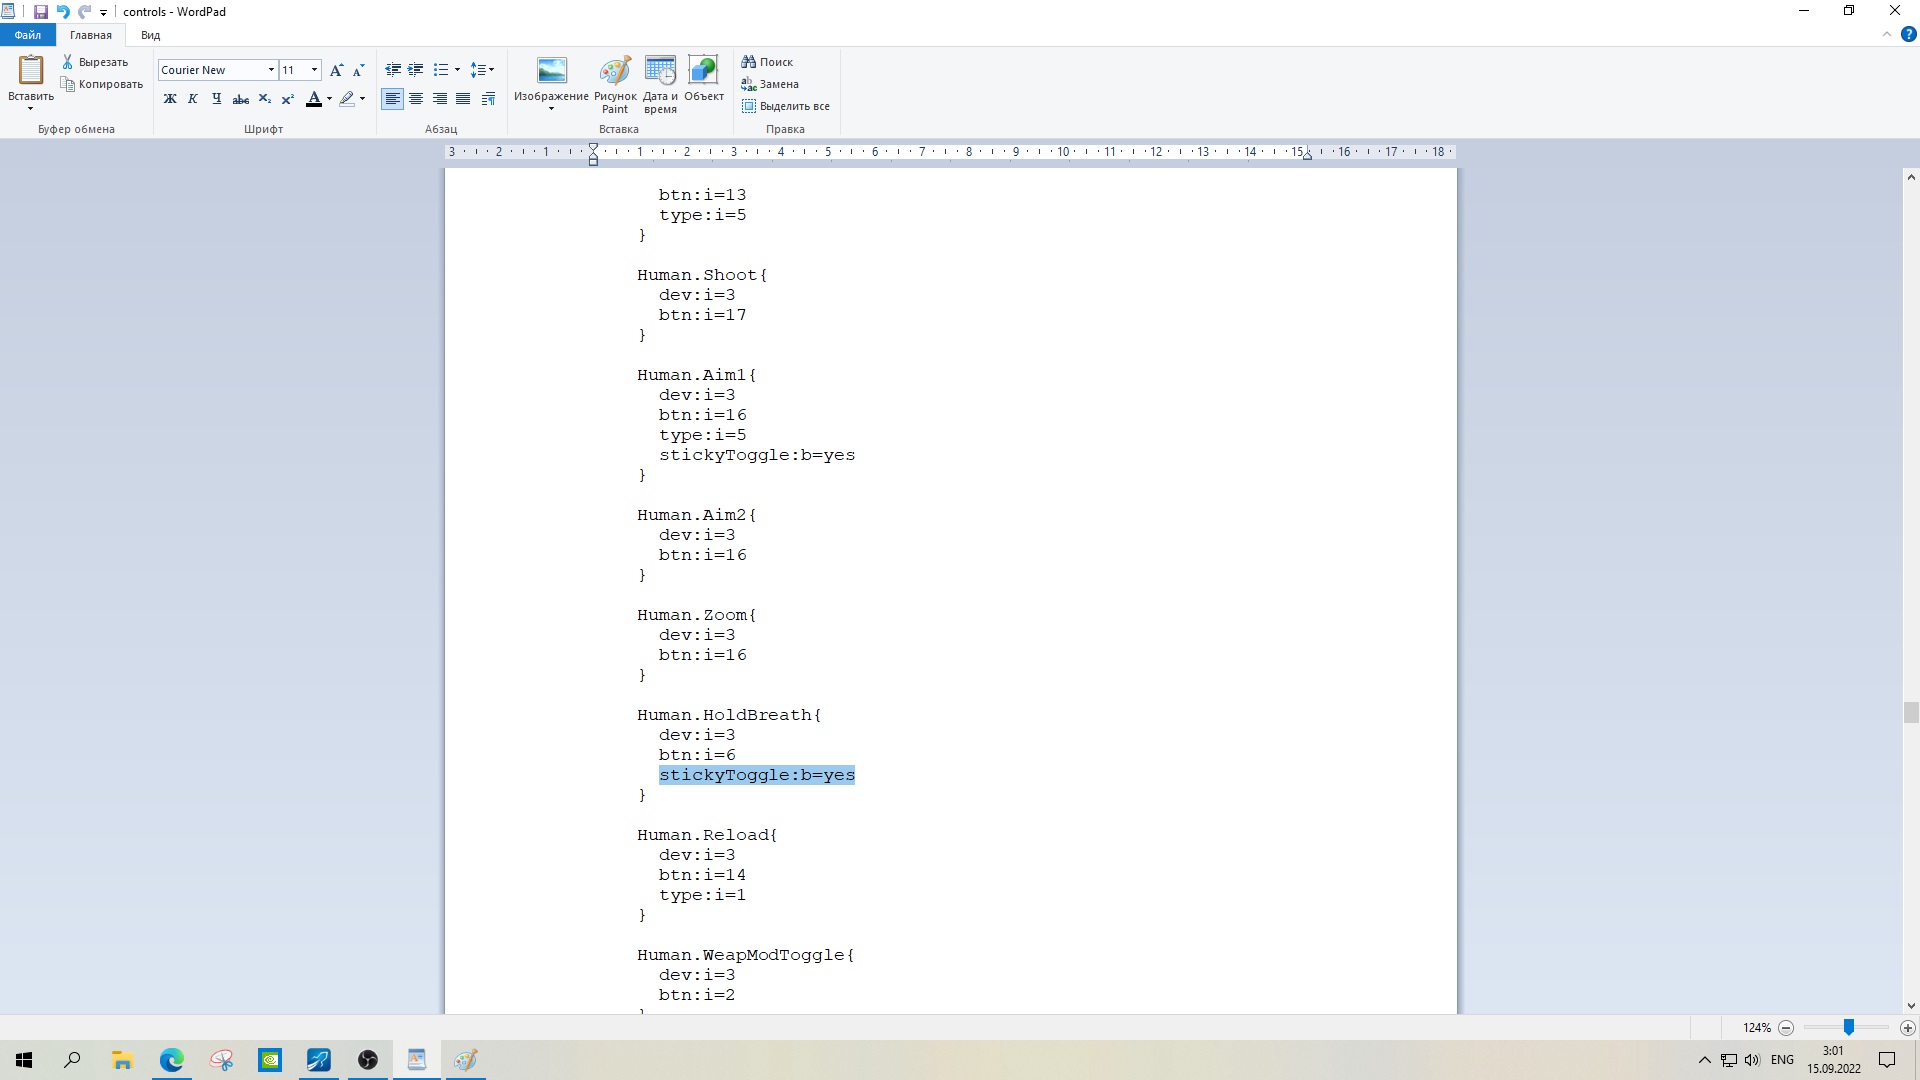Expand the bullet list style dropdown arrow
1920x1080 pixels.
[x=457, y=70]
